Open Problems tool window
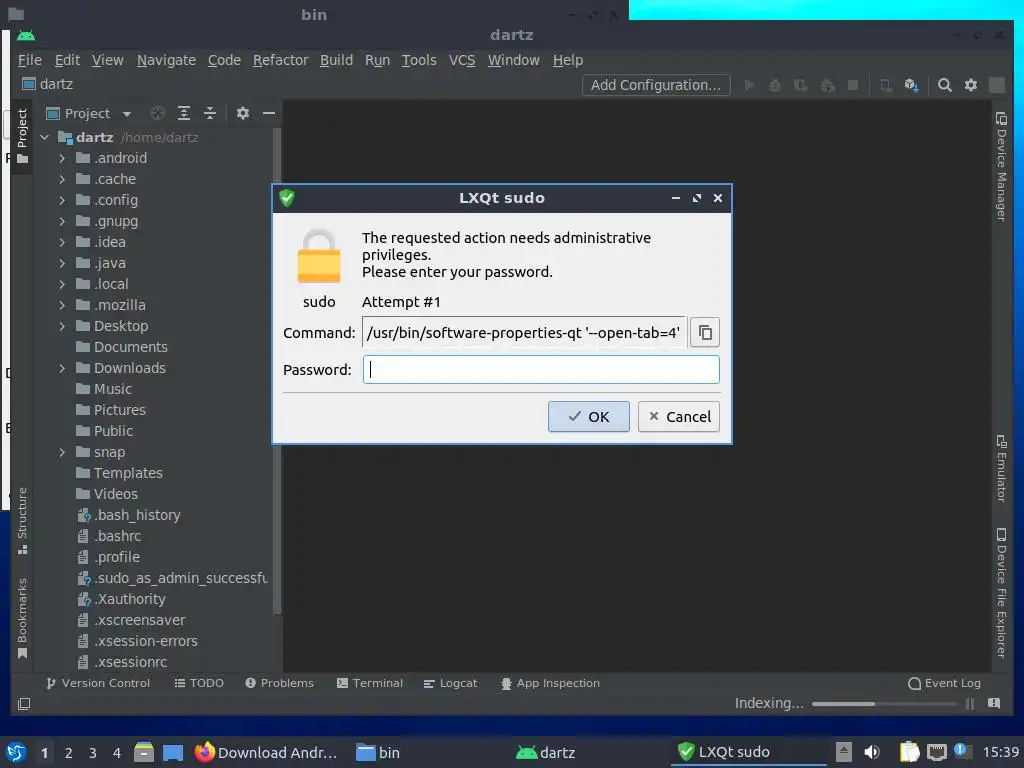1024x768 pixels. [280, 683]
